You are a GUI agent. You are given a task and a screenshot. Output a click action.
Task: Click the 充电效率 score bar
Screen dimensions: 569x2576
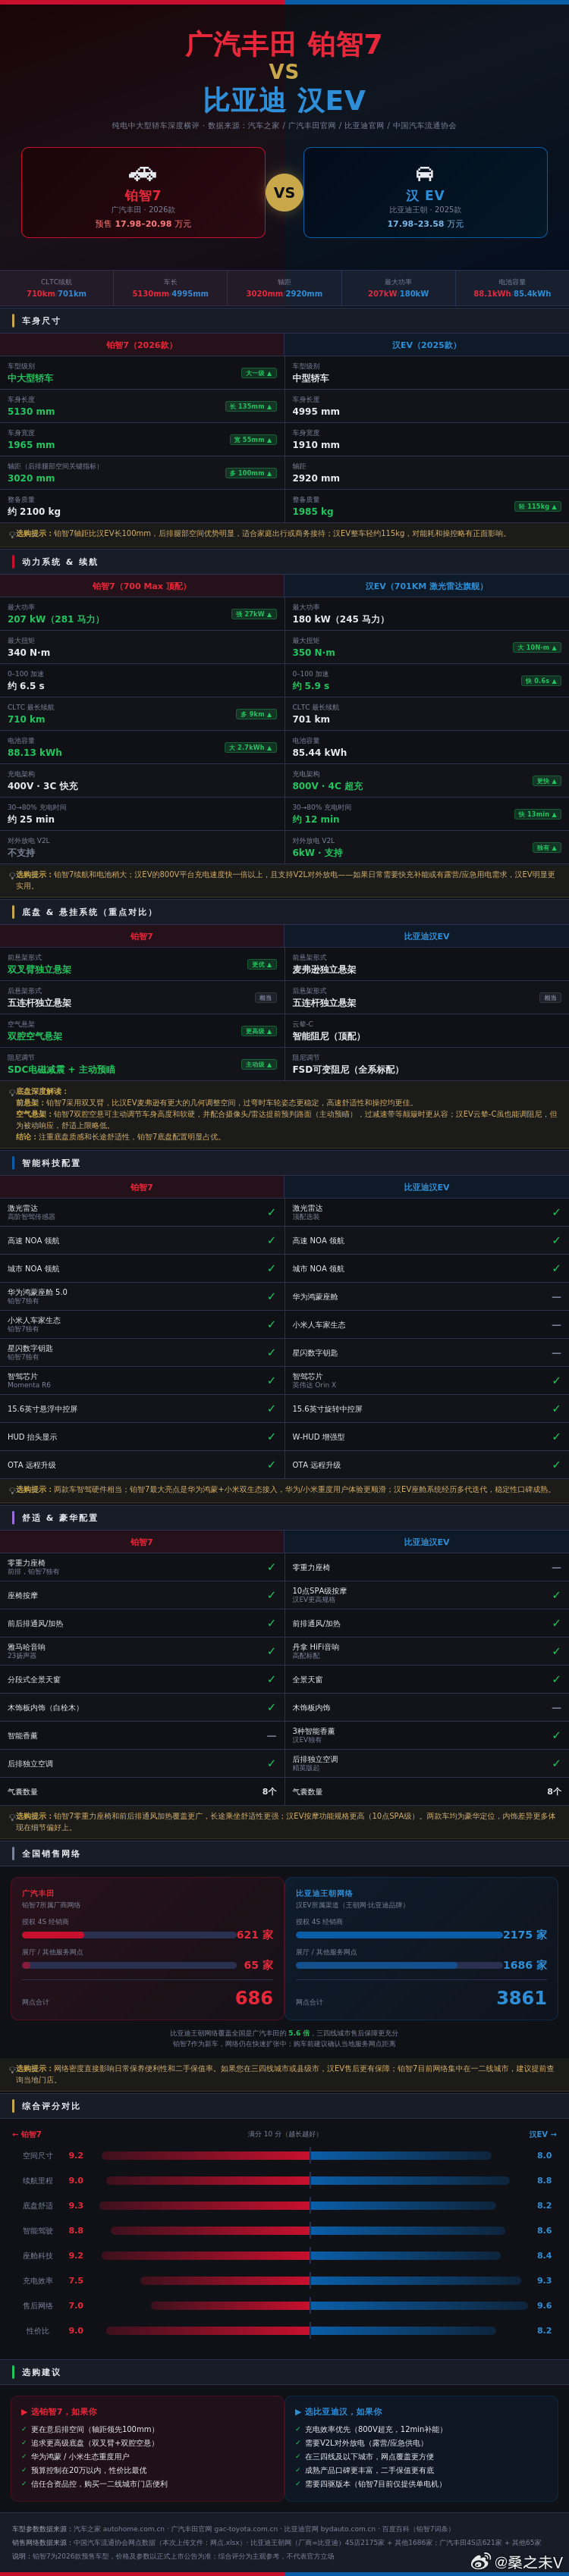330,2281
